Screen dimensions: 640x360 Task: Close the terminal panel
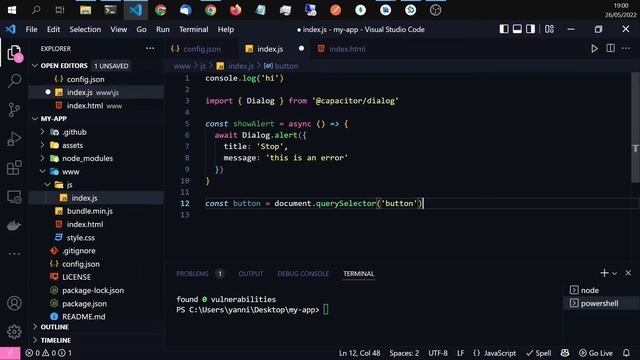pos(628,273)
